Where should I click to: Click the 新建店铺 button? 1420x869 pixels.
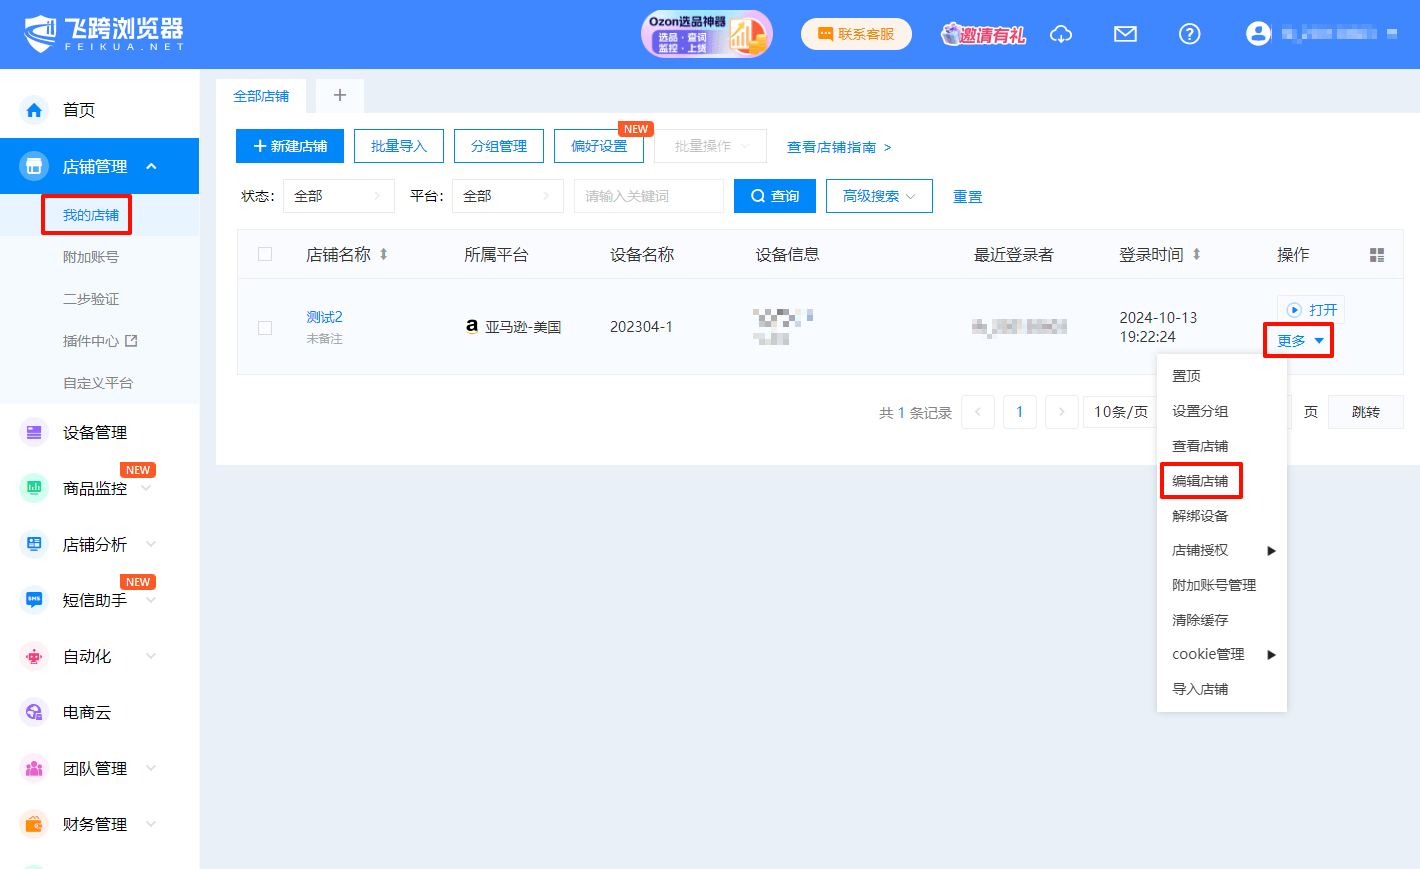(x=290, y=146)
